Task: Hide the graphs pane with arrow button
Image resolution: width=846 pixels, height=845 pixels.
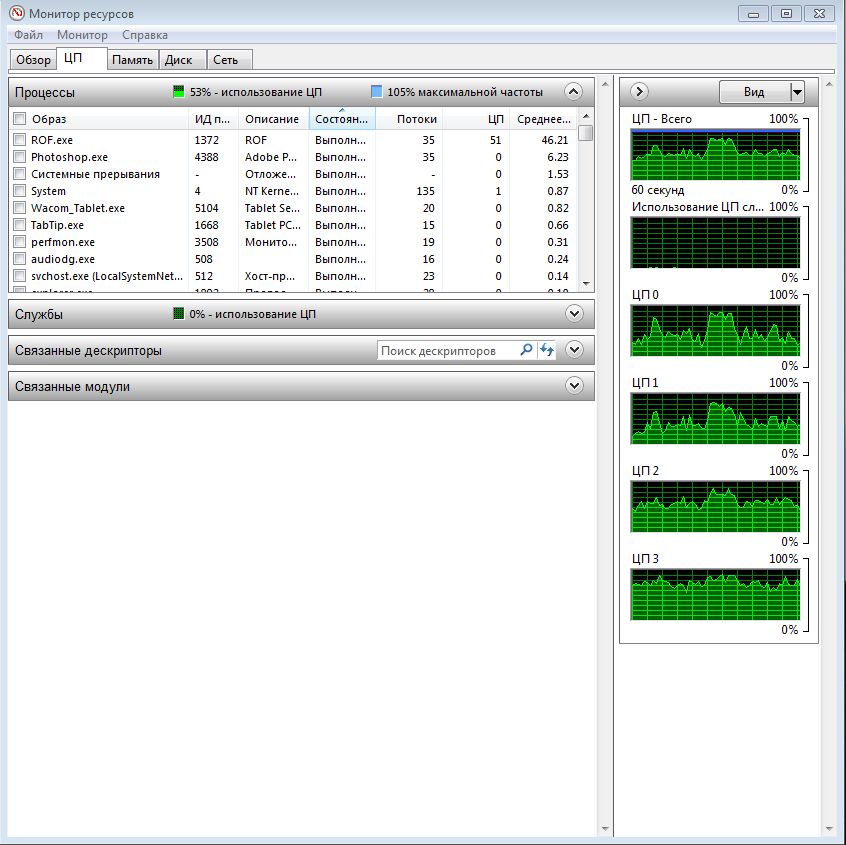Action: (640, 92)
